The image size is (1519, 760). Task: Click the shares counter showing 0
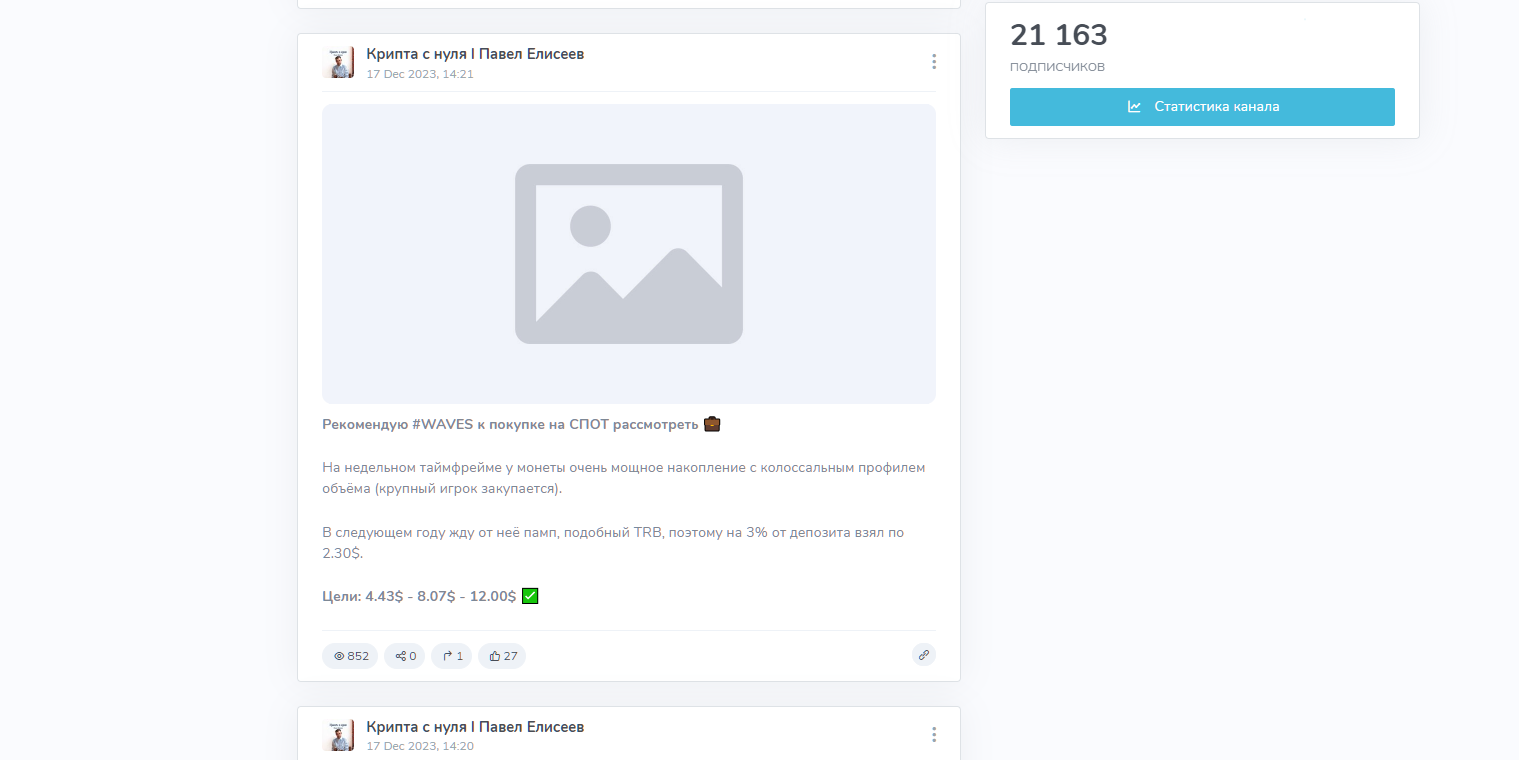[405, 656]
